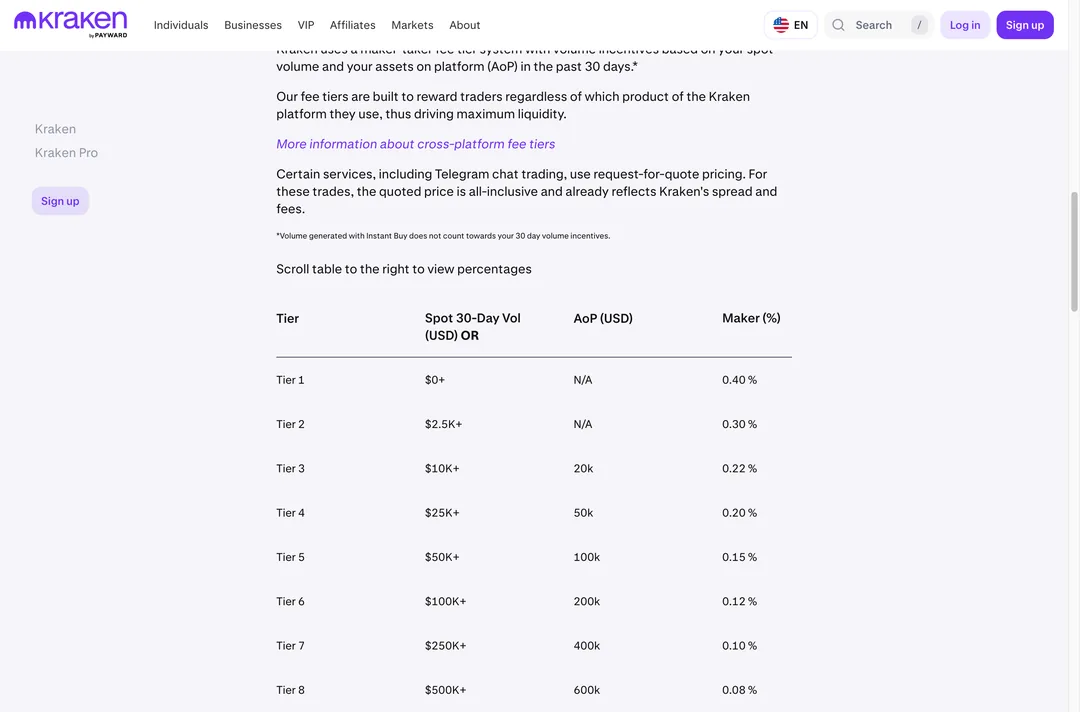1080x712 pixels.
Task: Open the EN language selector
Action: pyautogui.click(x=791, y=25)
